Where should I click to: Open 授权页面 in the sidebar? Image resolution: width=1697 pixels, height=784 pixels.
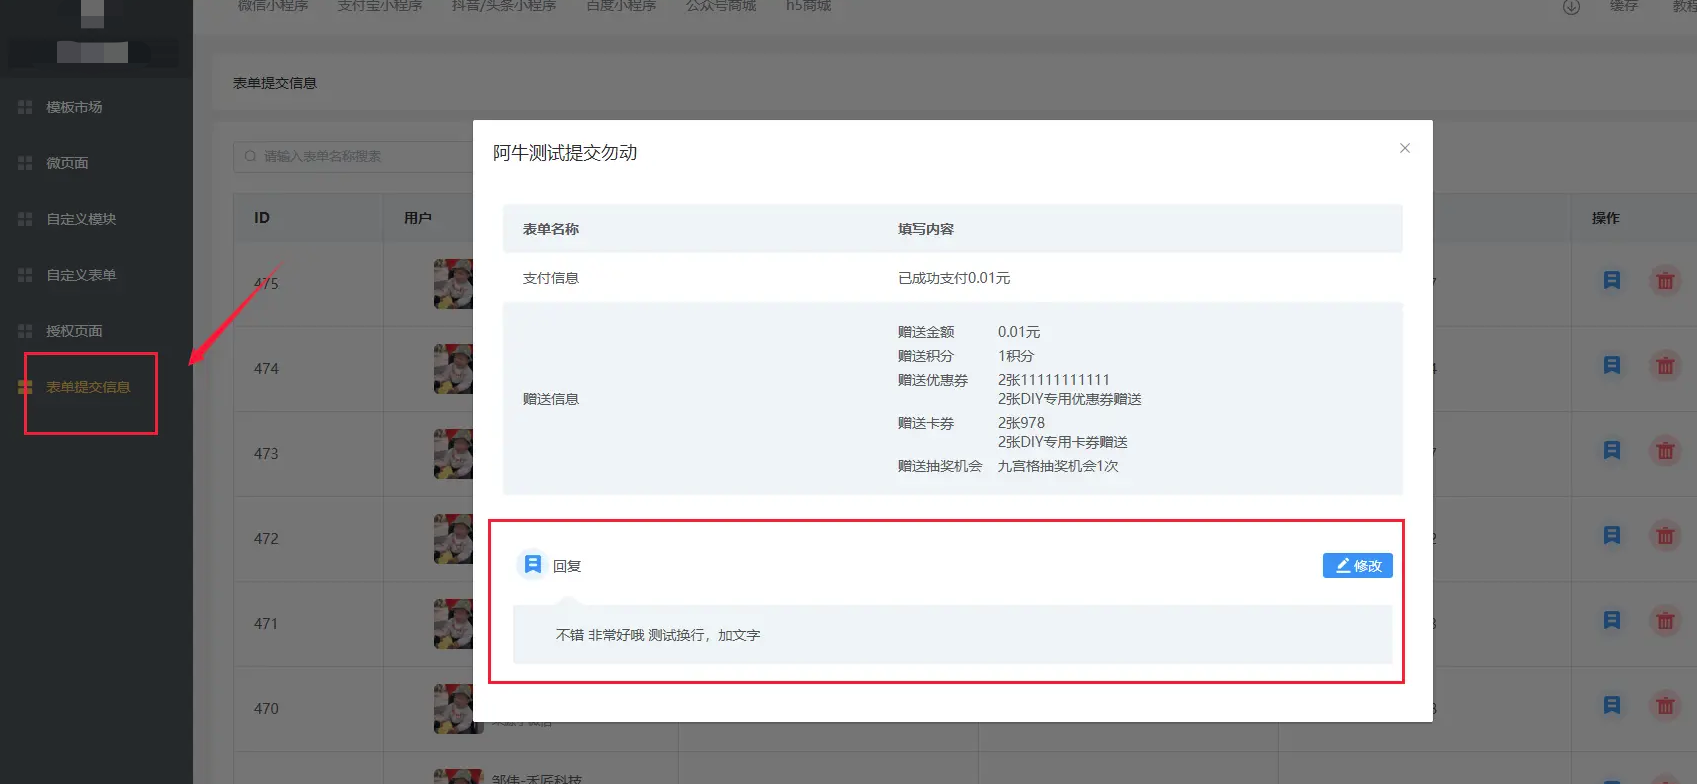[x=74, y=331]
